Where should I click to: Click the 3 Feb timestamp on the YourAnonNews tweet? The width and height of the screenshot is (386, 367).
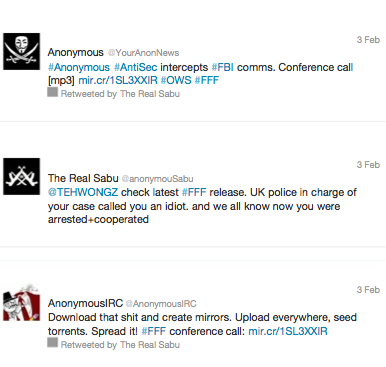tap(368, 40)
